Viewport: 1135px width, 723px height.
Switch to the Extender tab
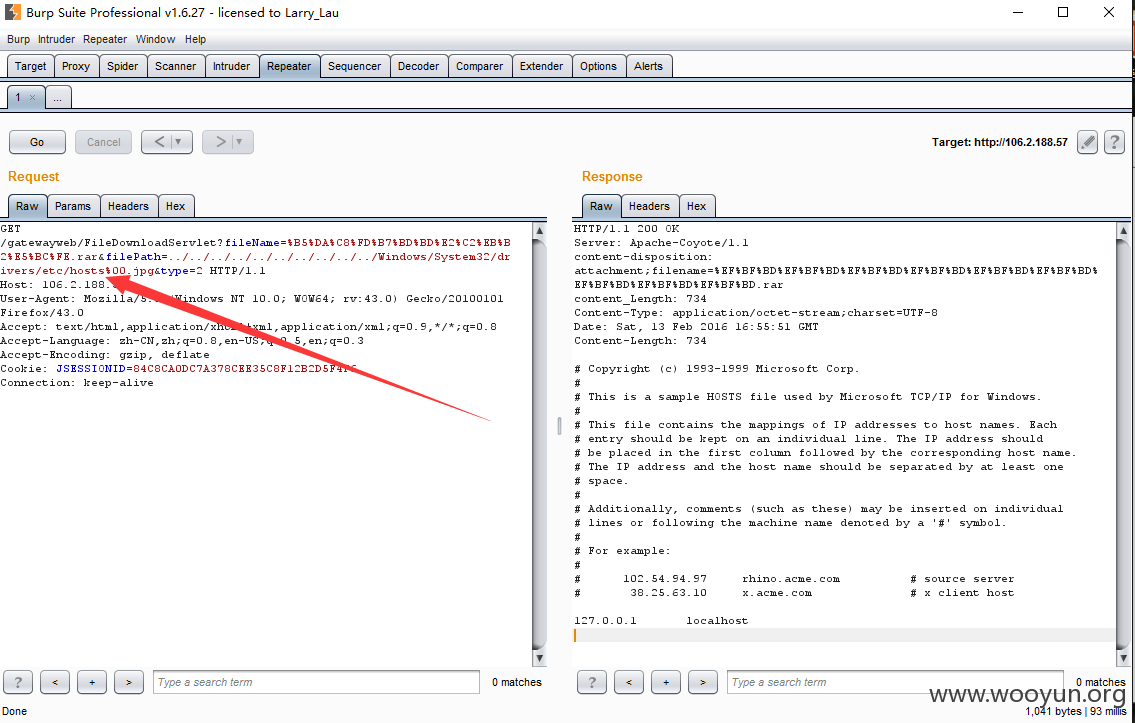pyautogui.click(x=541, y=66)
